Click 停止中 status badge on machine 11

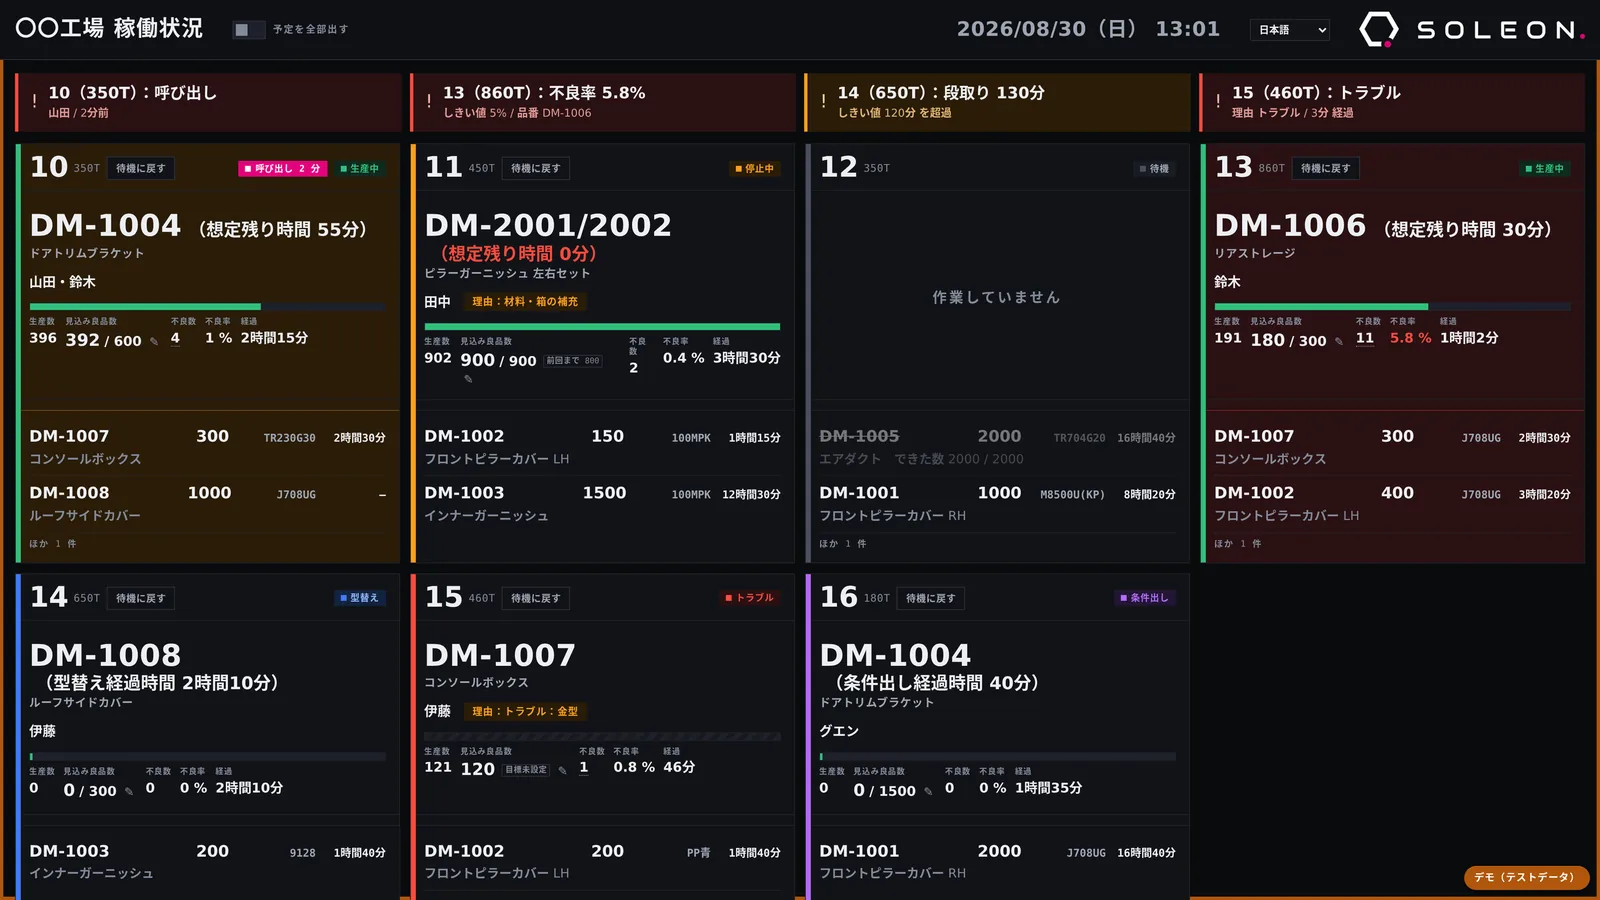(x=754, y=169)
